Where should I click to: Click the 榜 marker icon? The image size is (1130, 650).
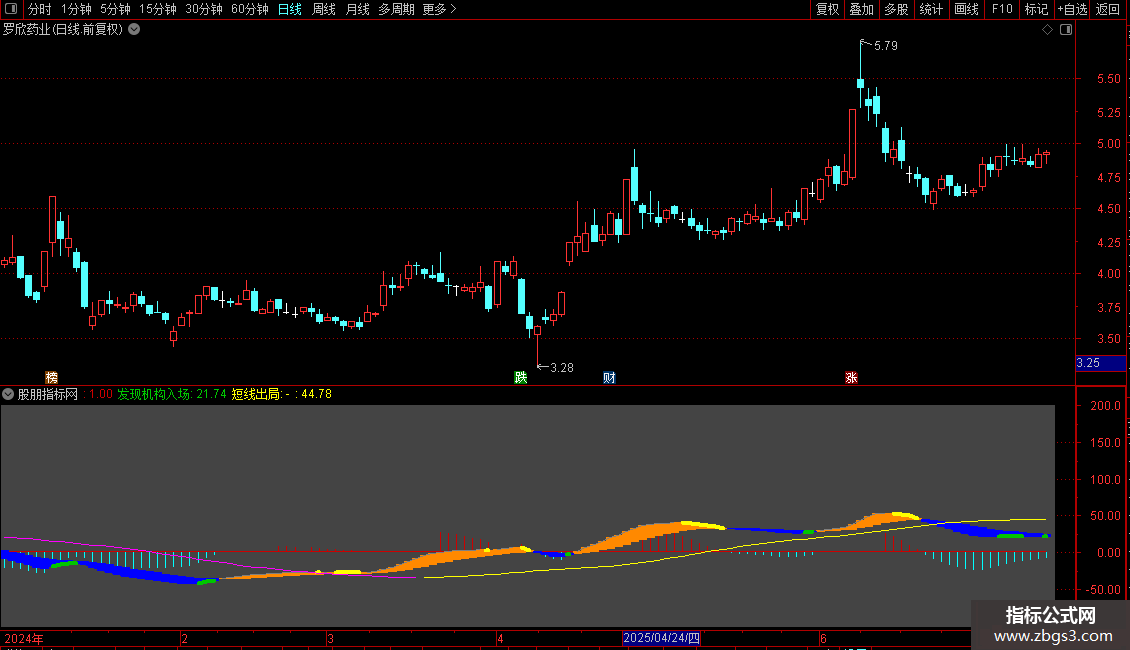coord(51,378)
